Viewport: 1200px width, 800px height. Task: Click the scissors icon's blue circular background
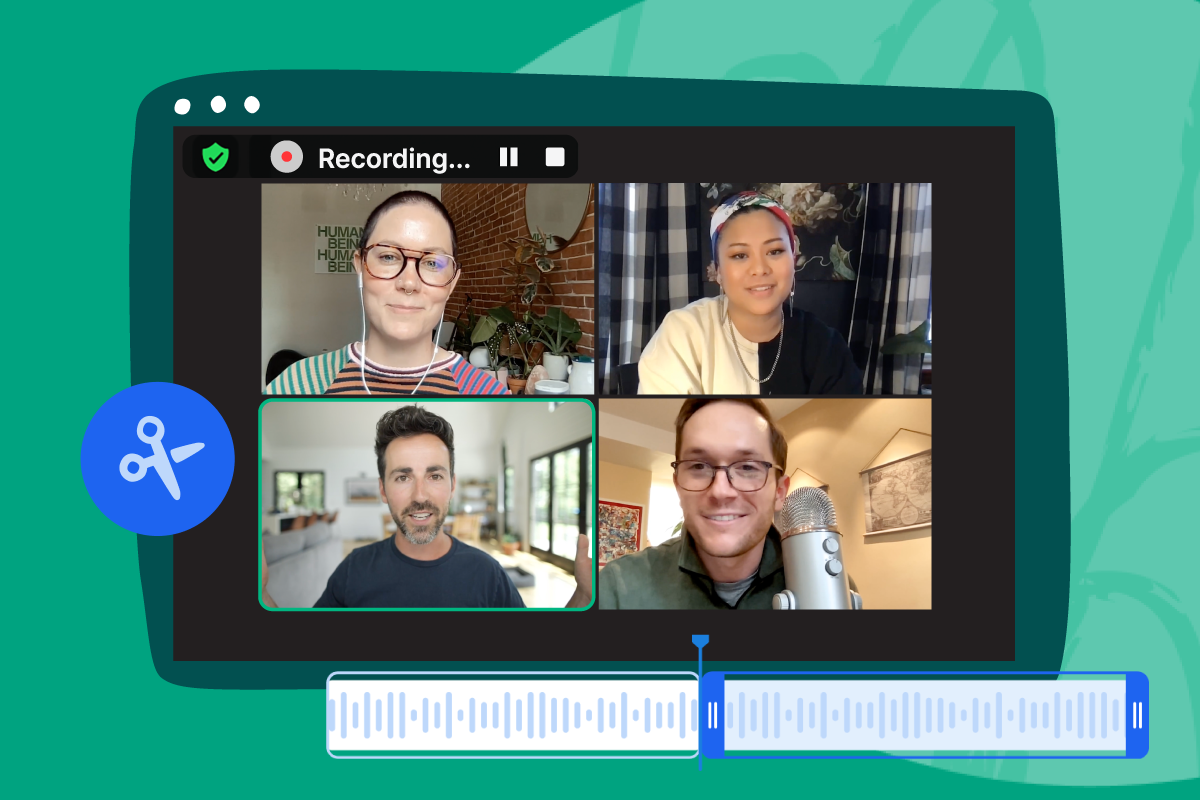tap(157, 457)
